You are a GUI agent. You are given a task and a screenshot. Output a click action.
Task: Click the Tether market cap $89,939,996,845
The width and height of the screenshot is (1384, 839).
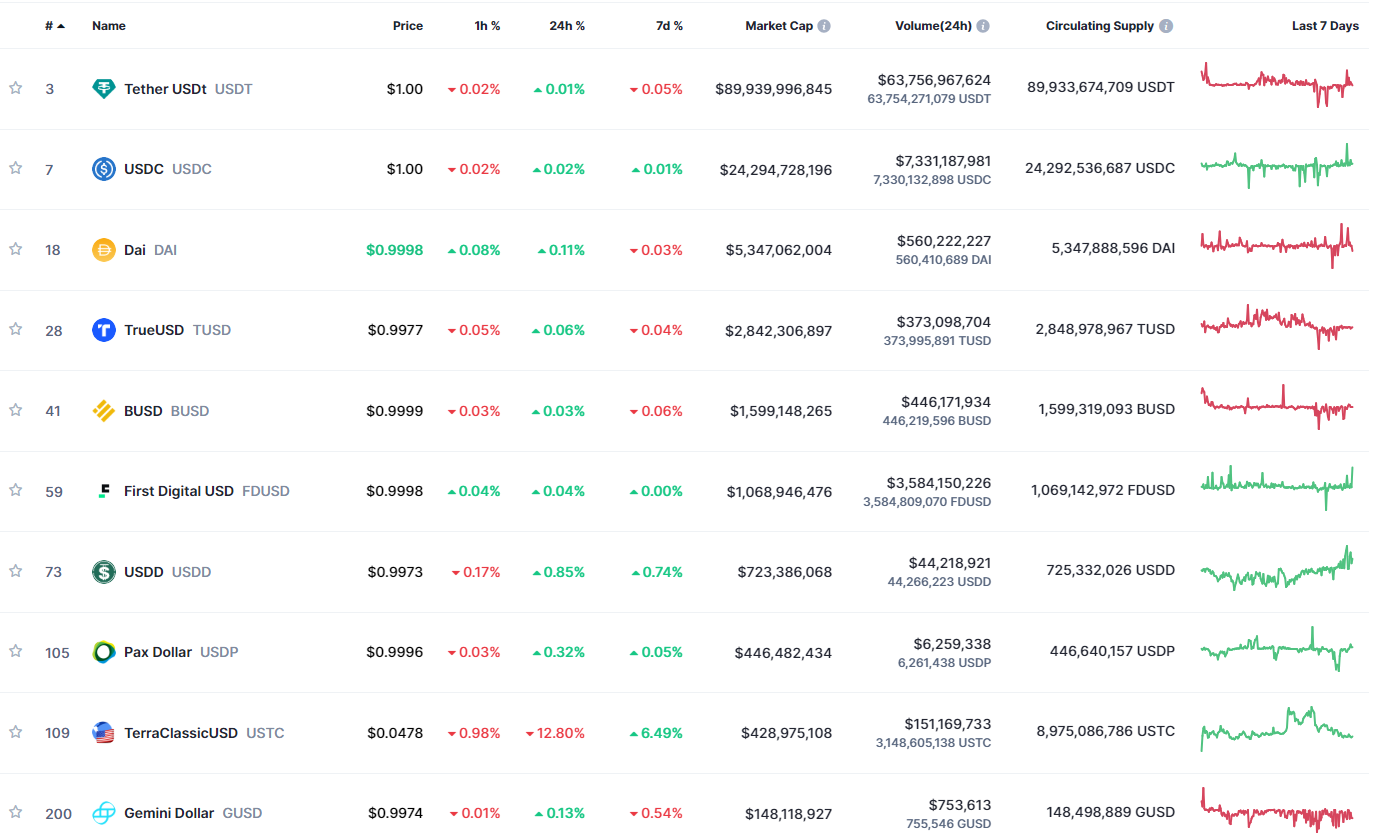(x=773, y=89)
